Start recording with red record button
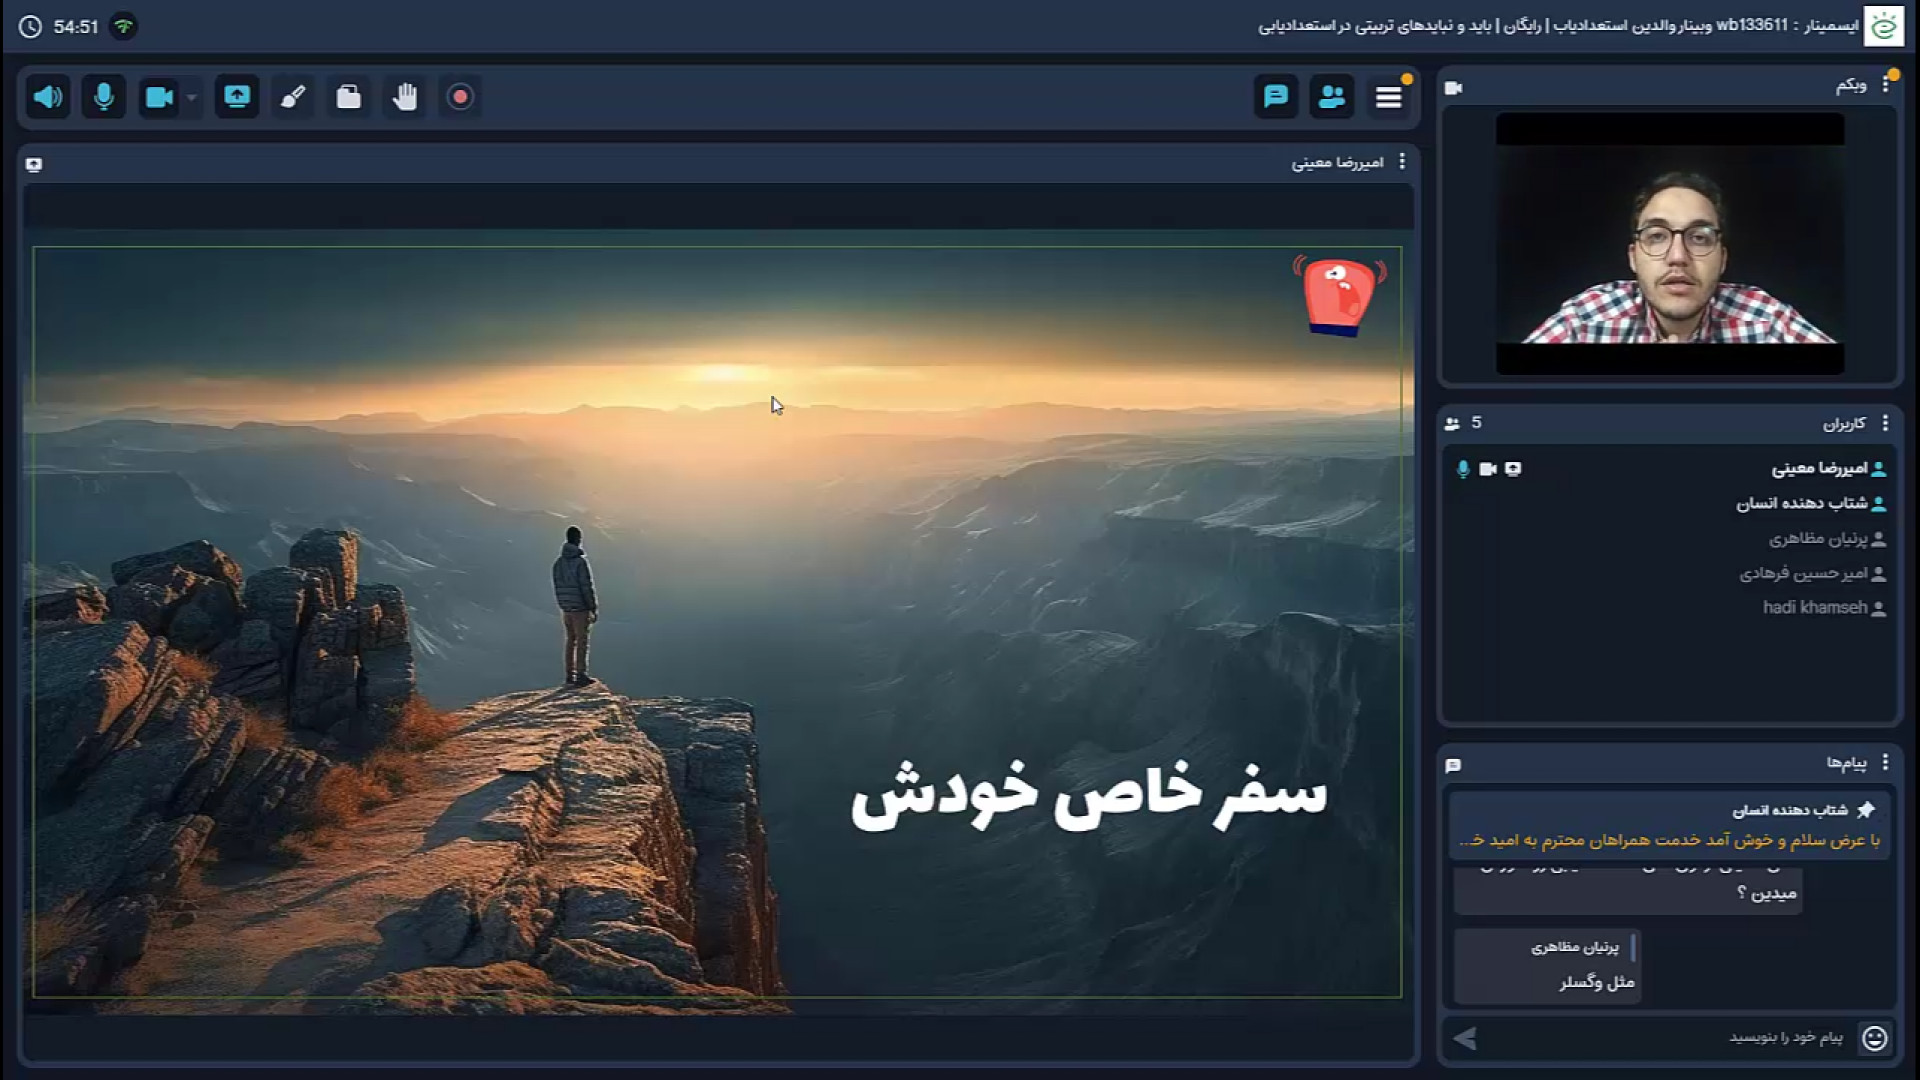This screenshot has width=1920, height=1080. point(460,97)
